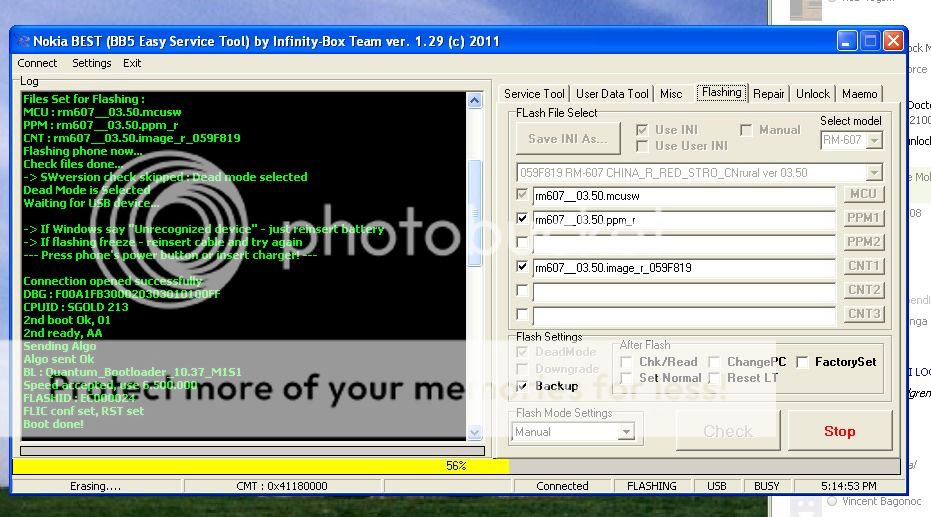
Task: Click the PPM2 file browse button
Action: 864,242
